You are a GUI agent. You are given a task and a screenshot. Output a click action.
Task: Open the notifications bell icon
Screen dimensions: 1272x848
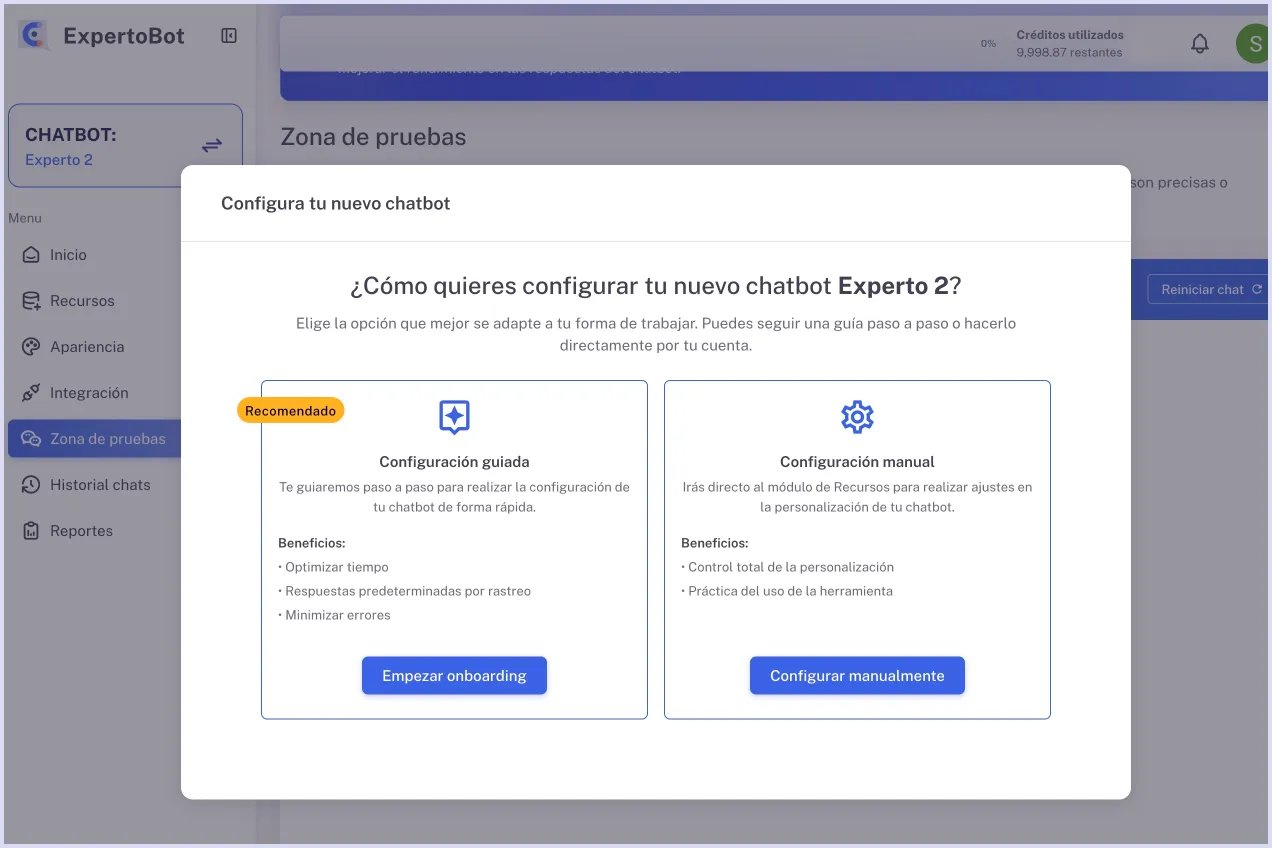click(1200, 43)
